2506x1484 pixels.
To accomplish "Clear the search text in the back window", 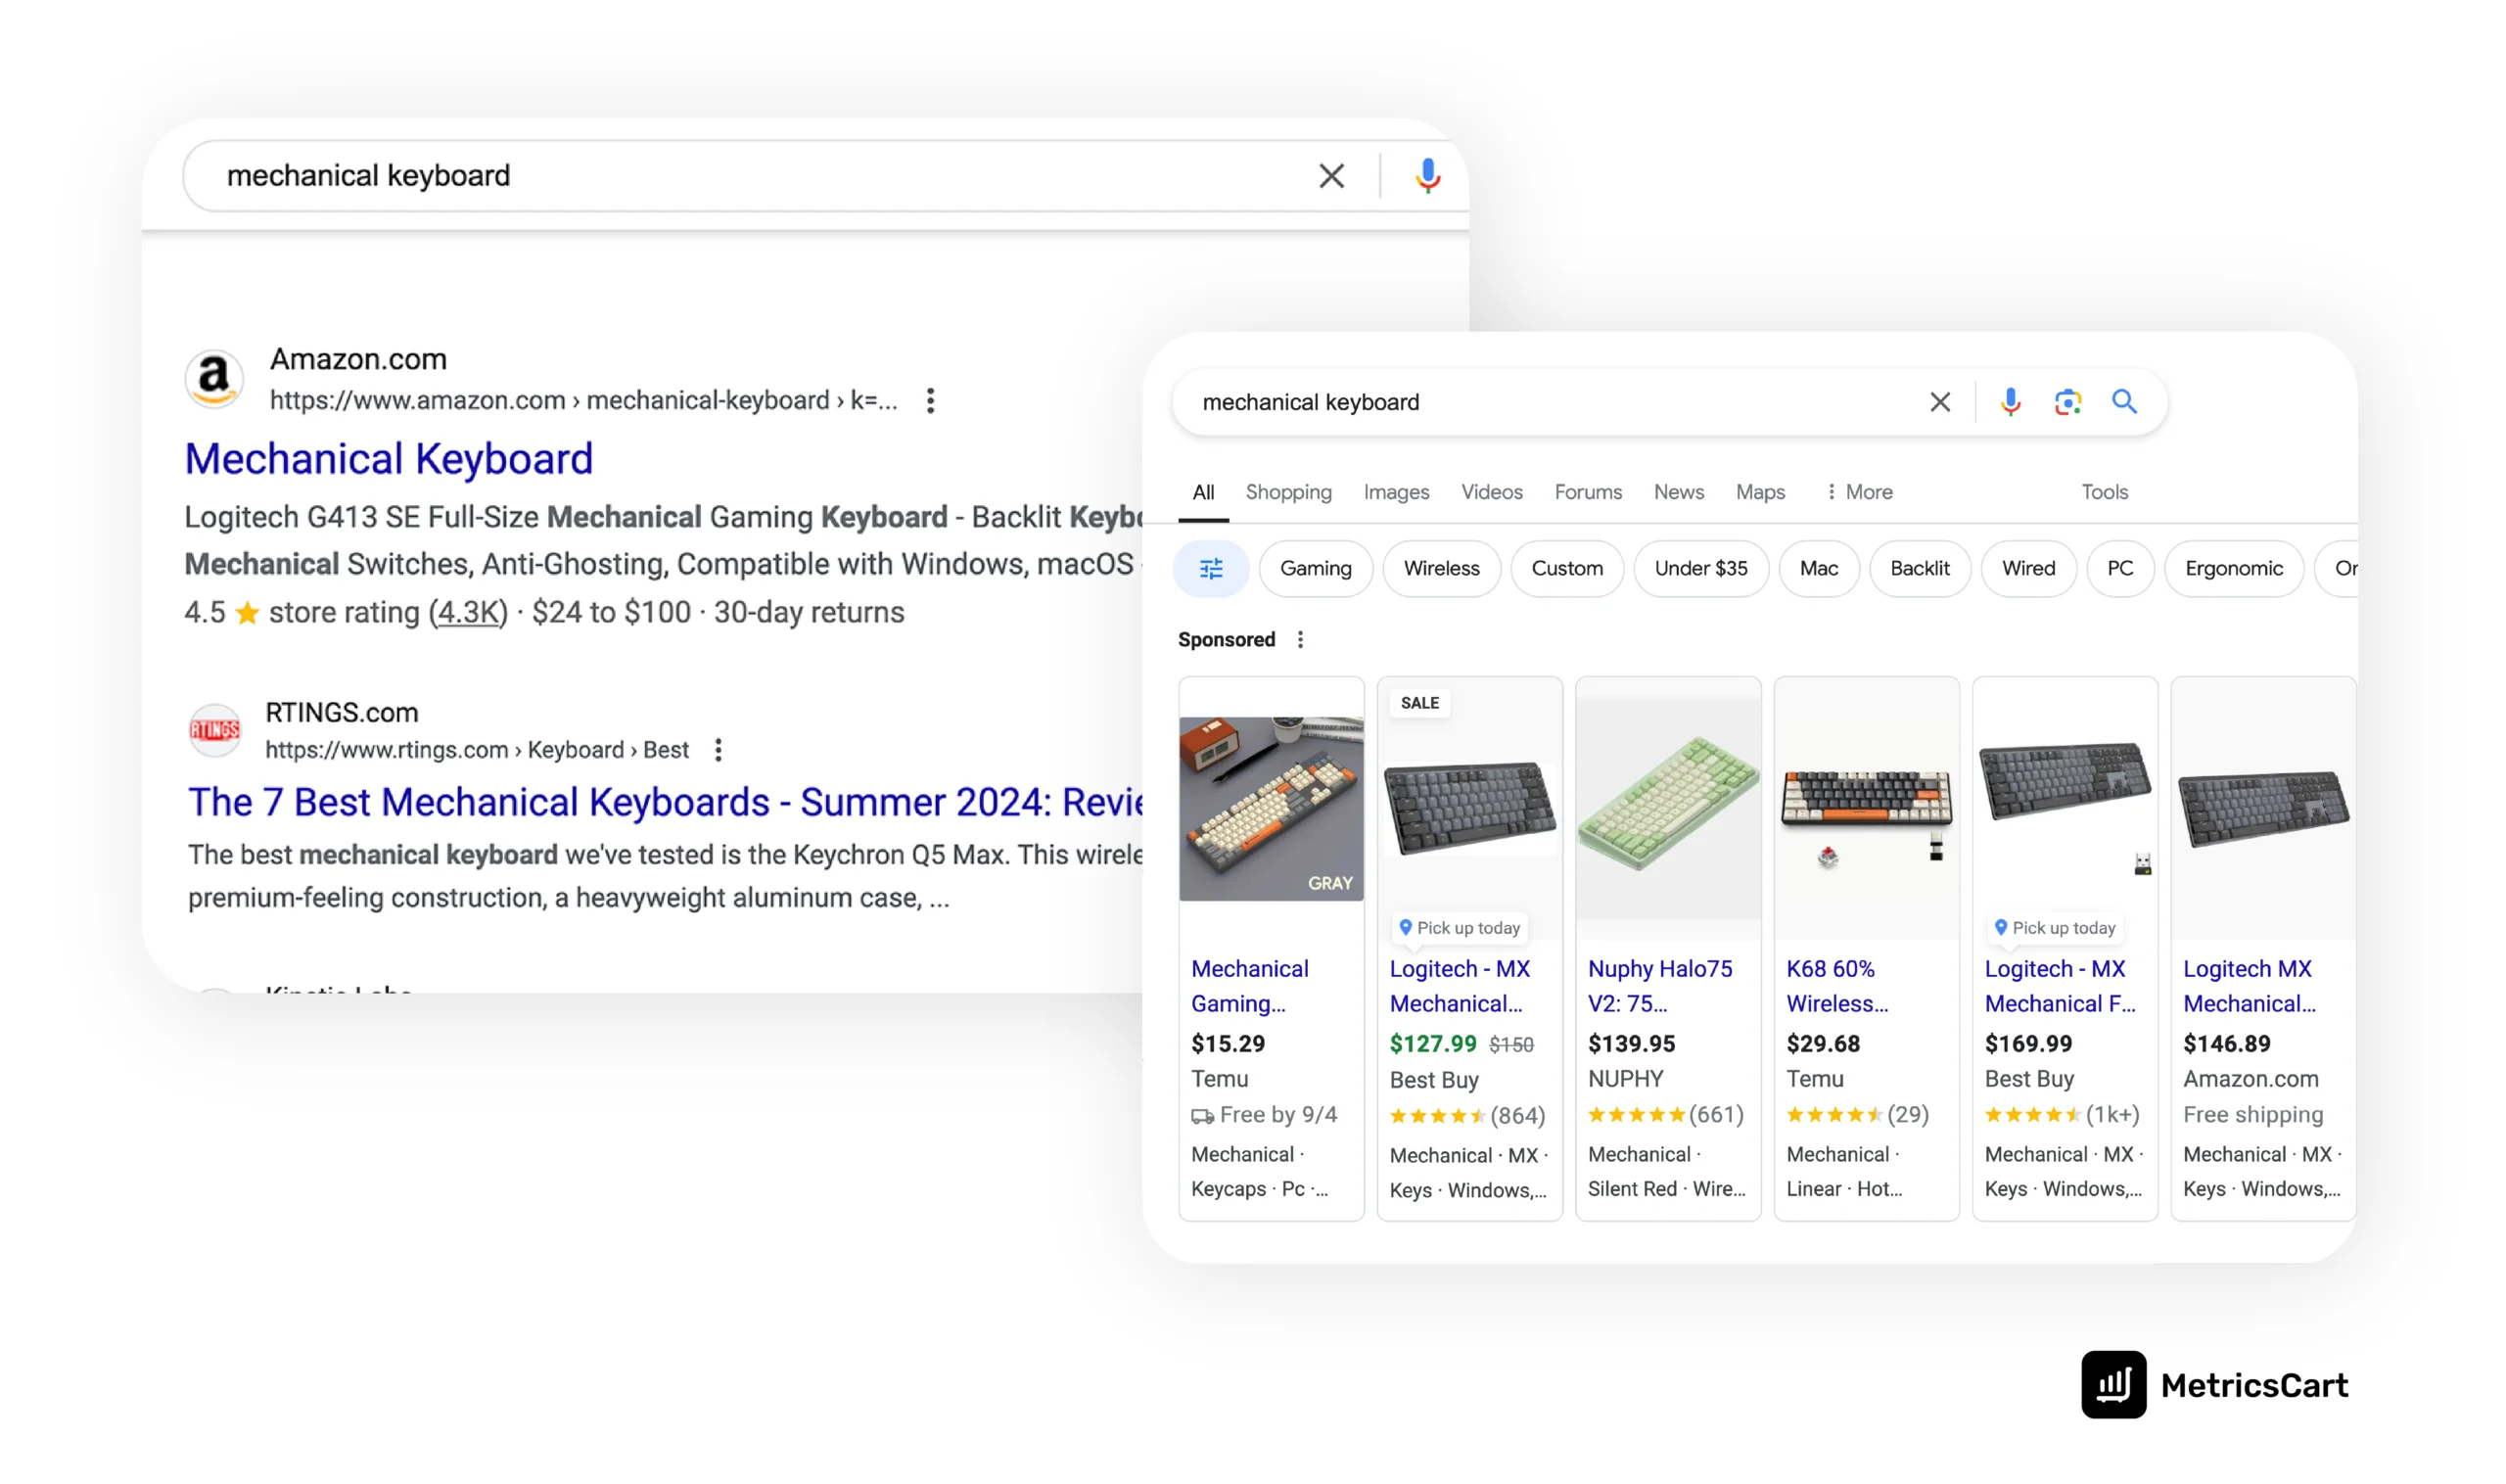I will 1331,176.
